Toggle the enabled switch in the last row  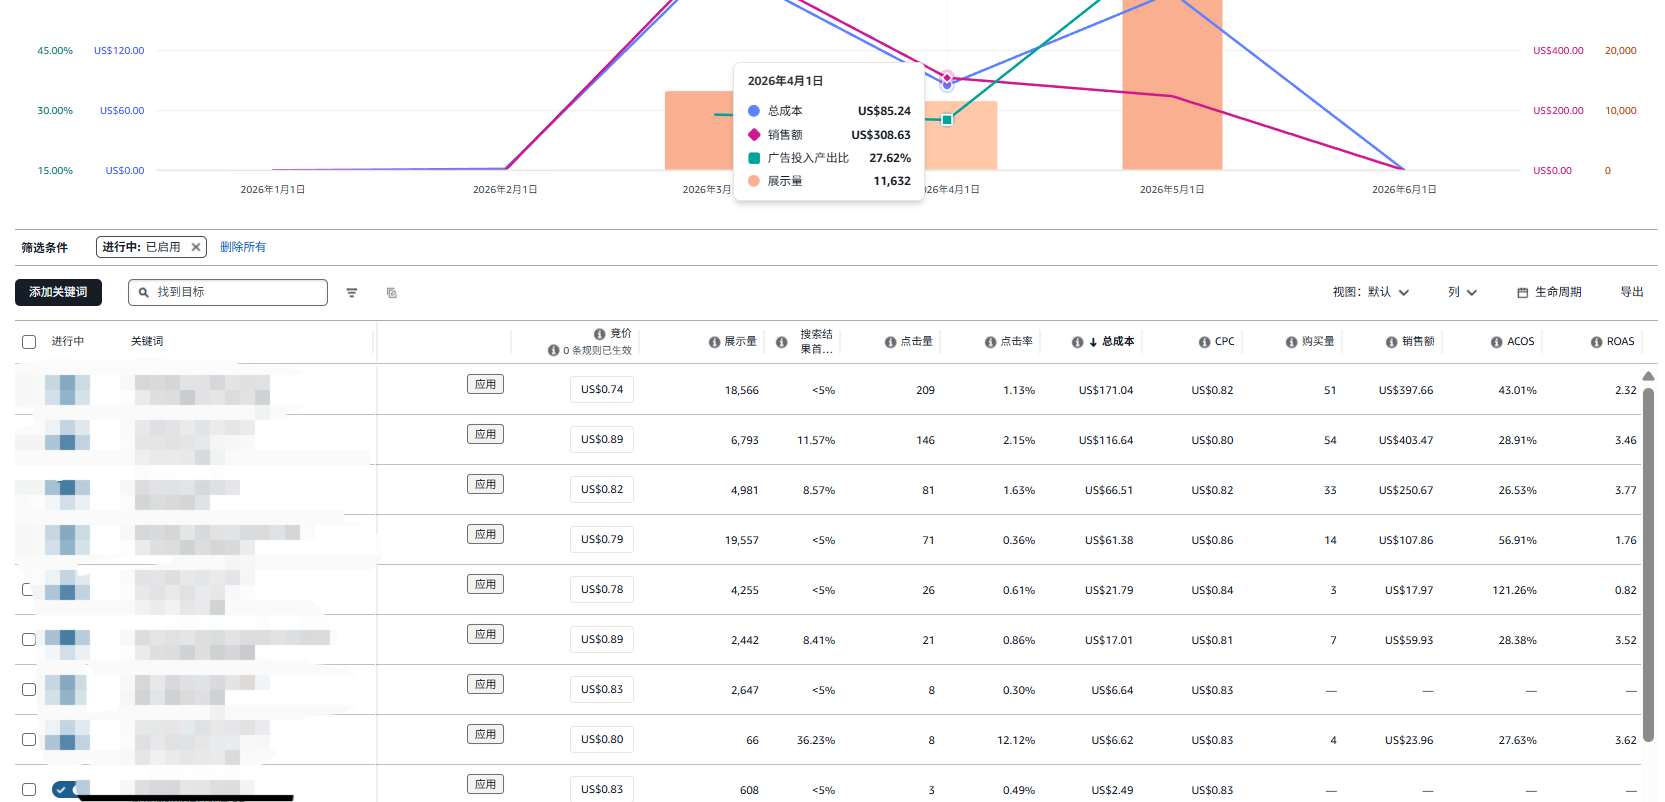coord(68,789)
